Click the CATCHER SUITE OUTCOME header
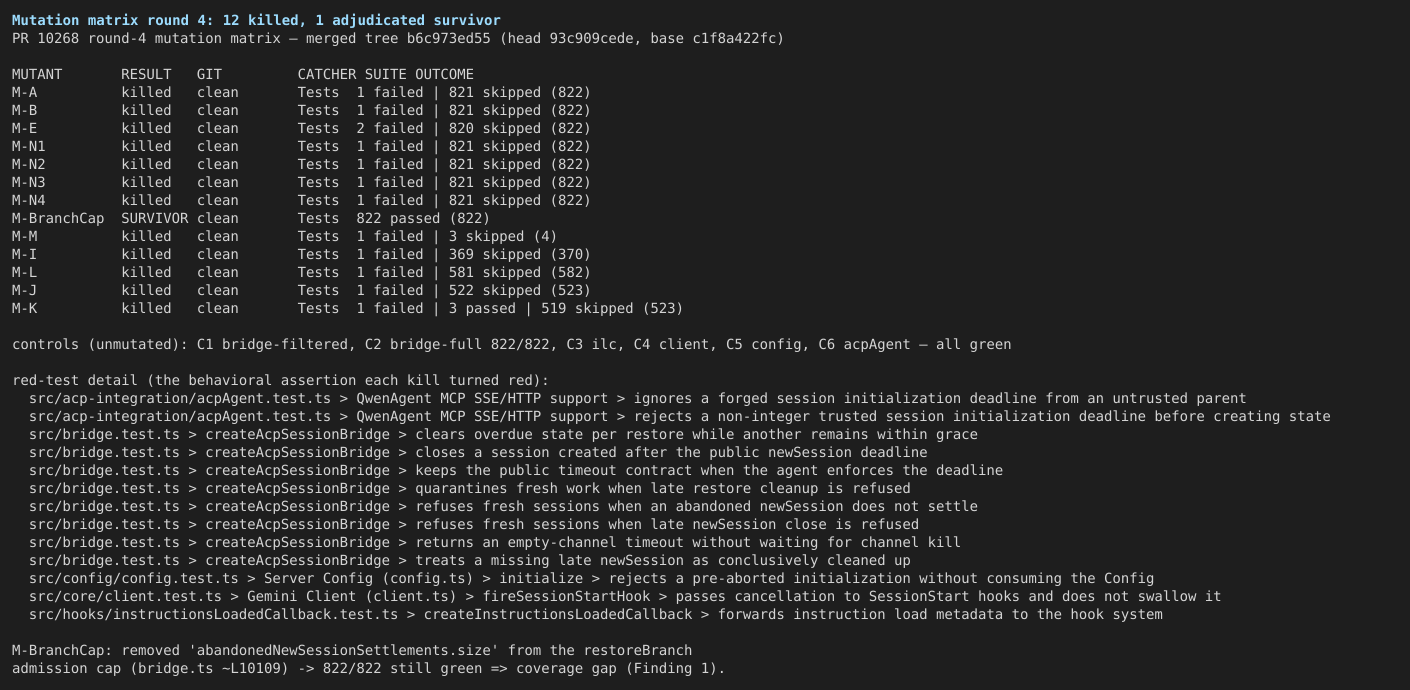The width and height of the screenshot is (1410, 690). click(386, 74)
